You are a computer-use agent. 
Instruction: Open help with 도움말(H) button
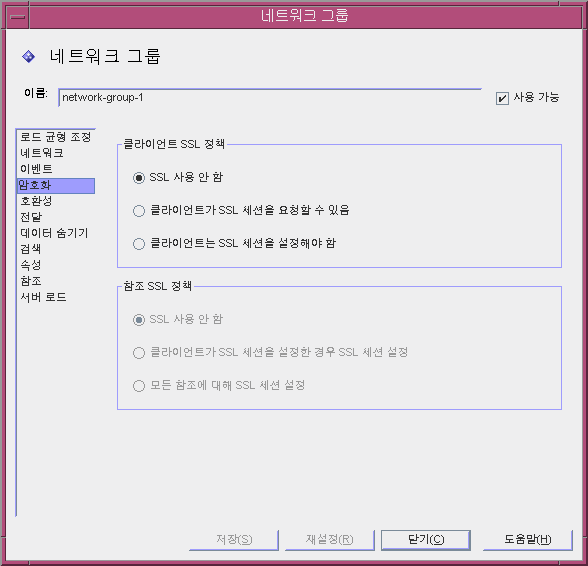tap(527, 539)
